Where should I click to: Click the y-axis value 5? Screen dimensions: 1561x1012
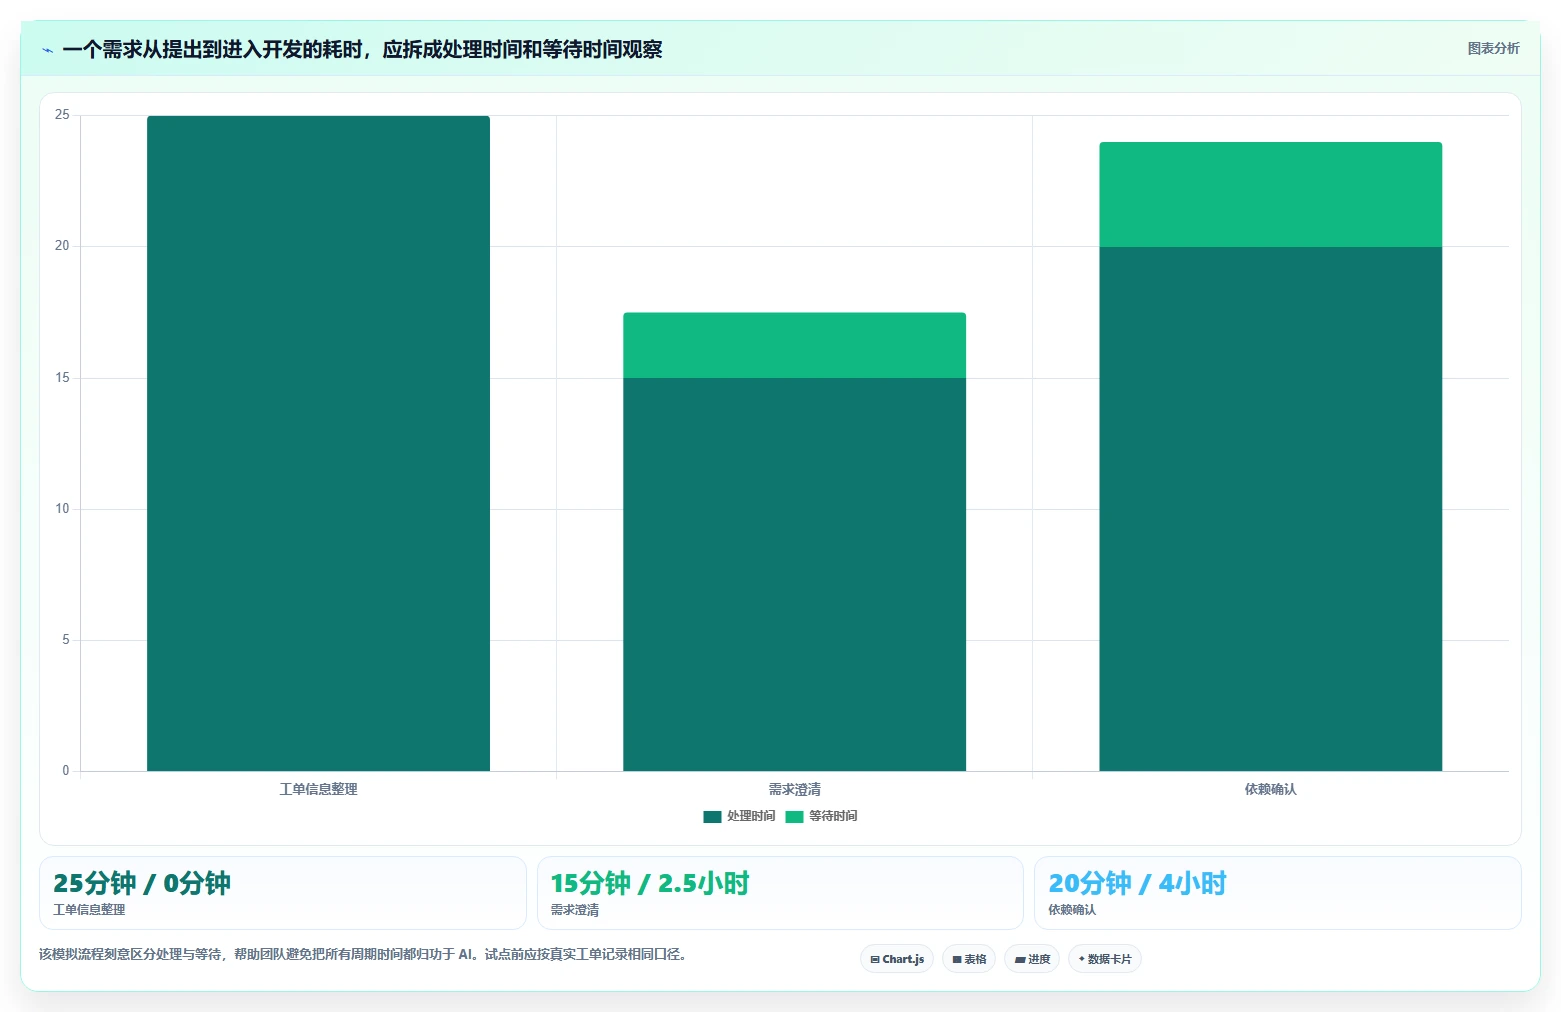(66, 640)
